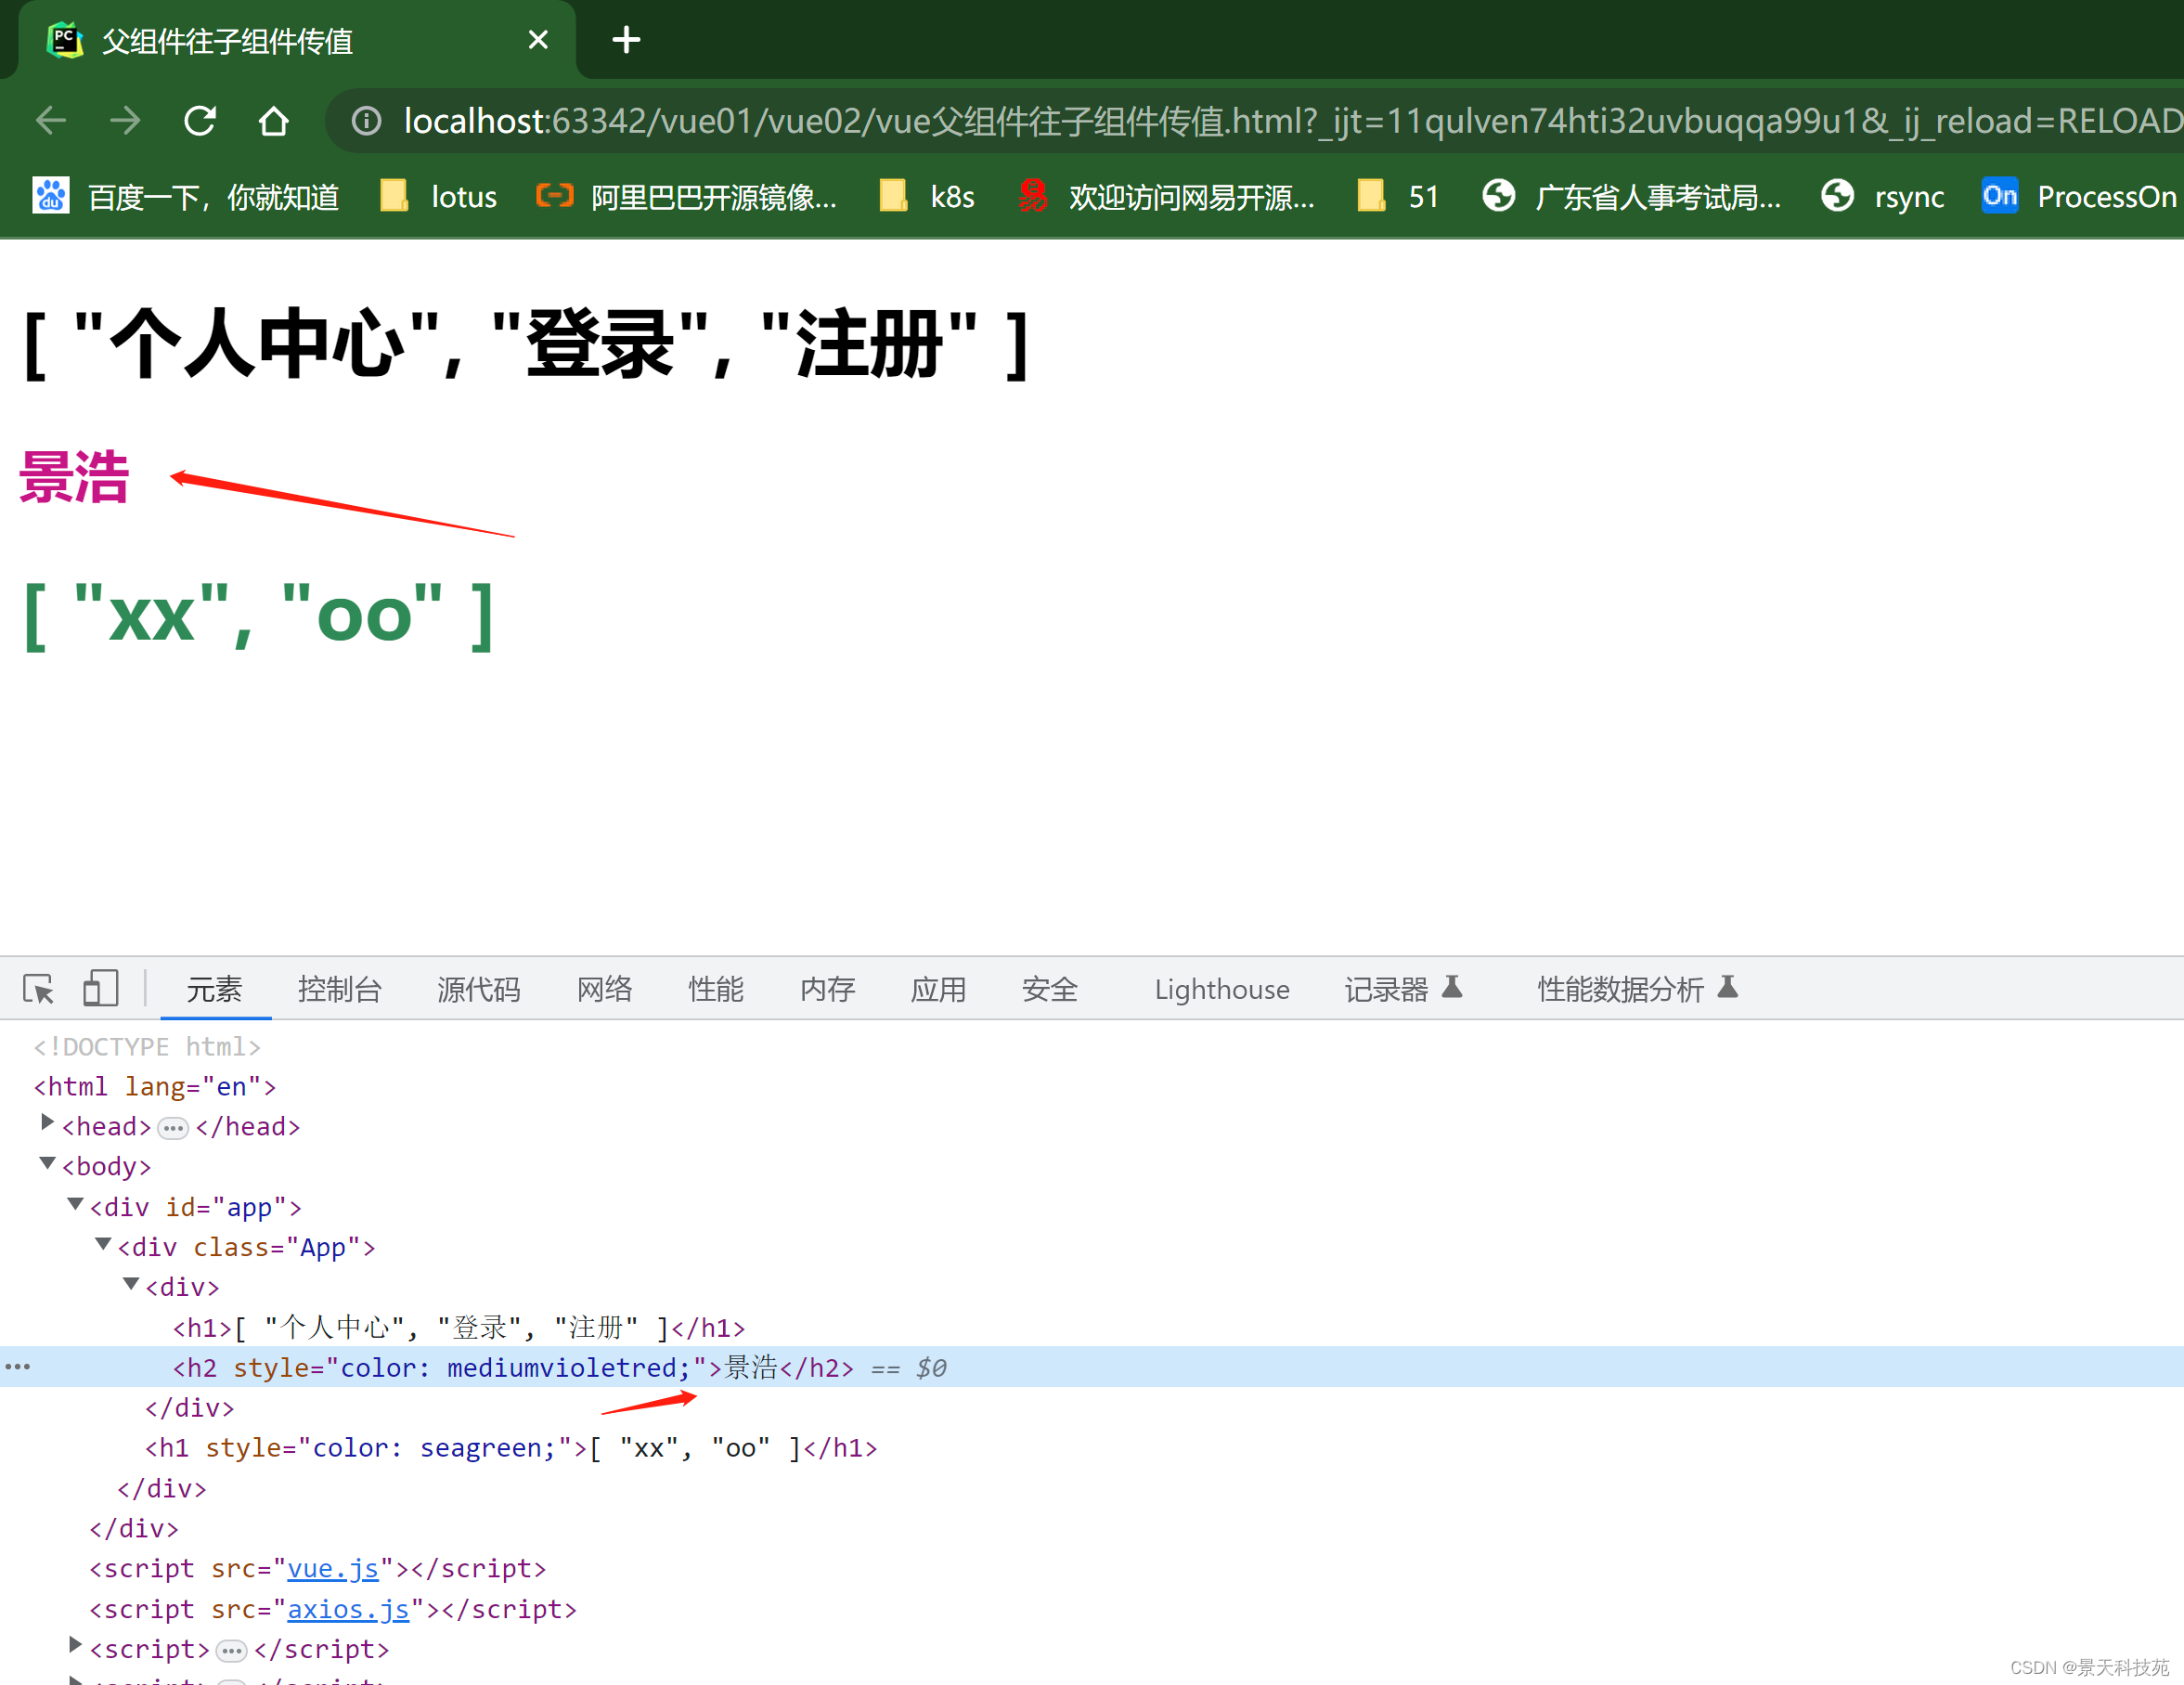This screenshot has width=2184, height=1685.
Task: Open the 百度一下，你就知道 bookmark
Action: tap(186, 196)
